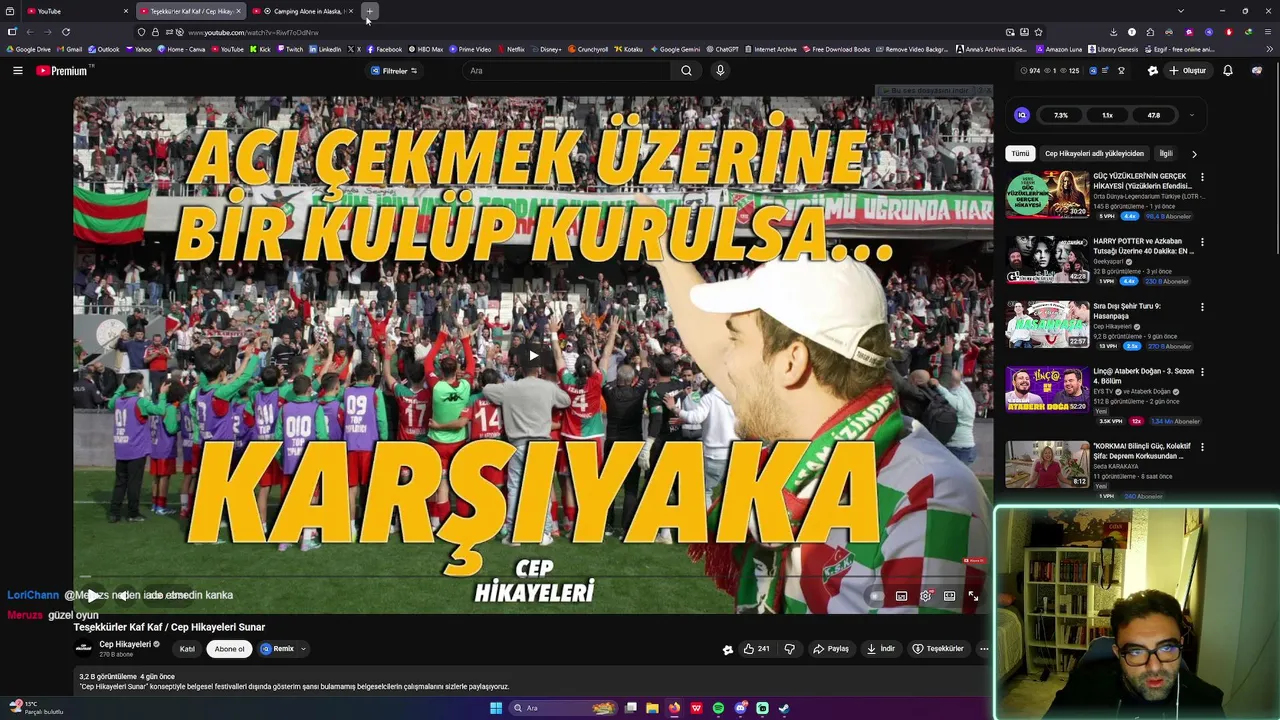Screen dimensions: 1280x720
Task: Expand the vidIQ stats panel chevron
Action: [x=1192, y=115]
